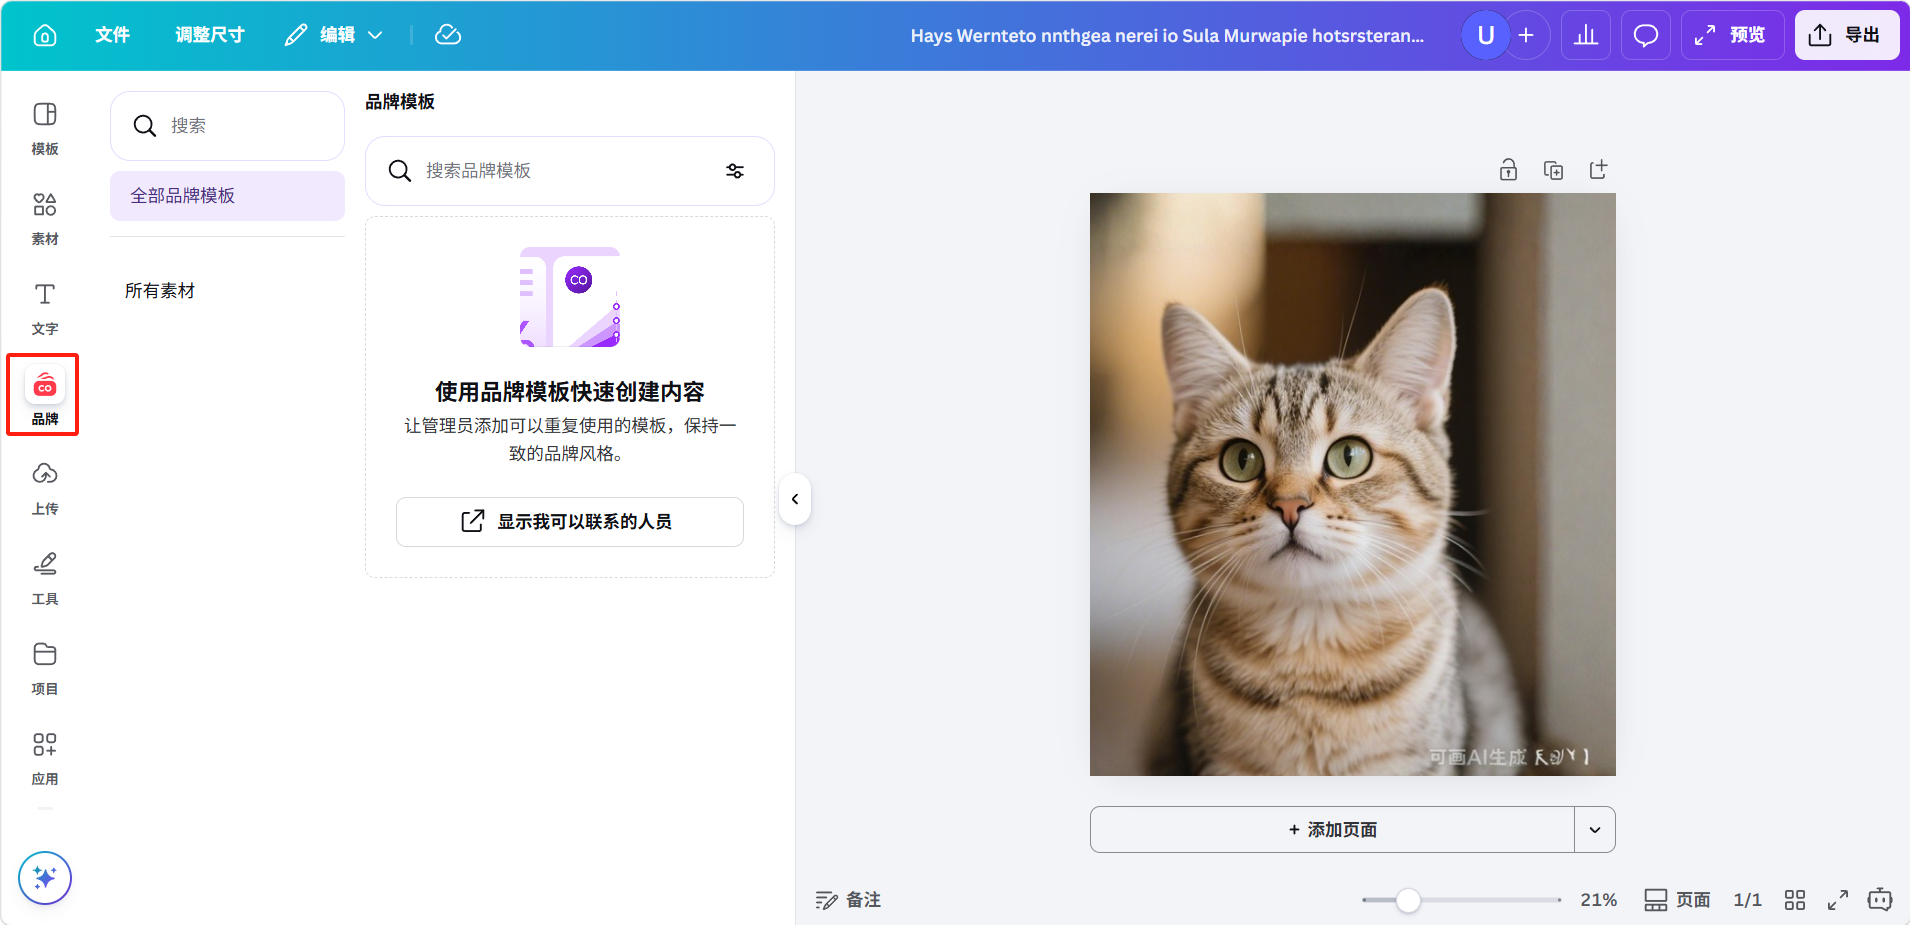Click the brand template search field
The height and width of the screenshot is (925, 1910).
pos(560,171)
